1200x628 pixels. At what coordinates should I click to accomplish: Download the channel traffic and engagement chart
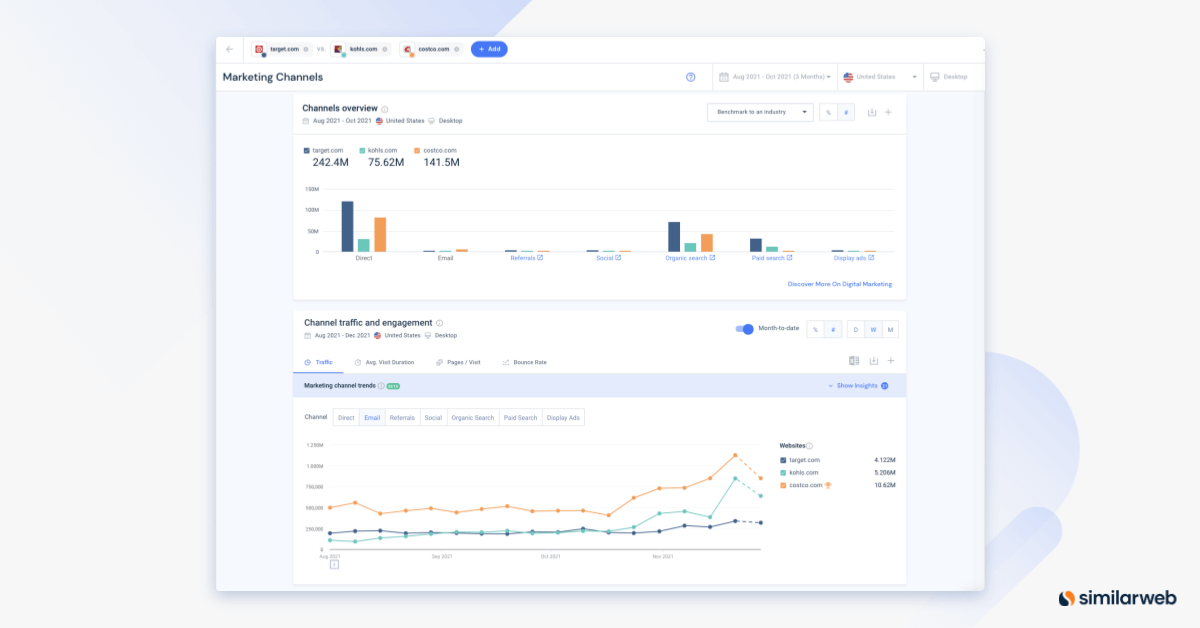[x=873, y=361]
